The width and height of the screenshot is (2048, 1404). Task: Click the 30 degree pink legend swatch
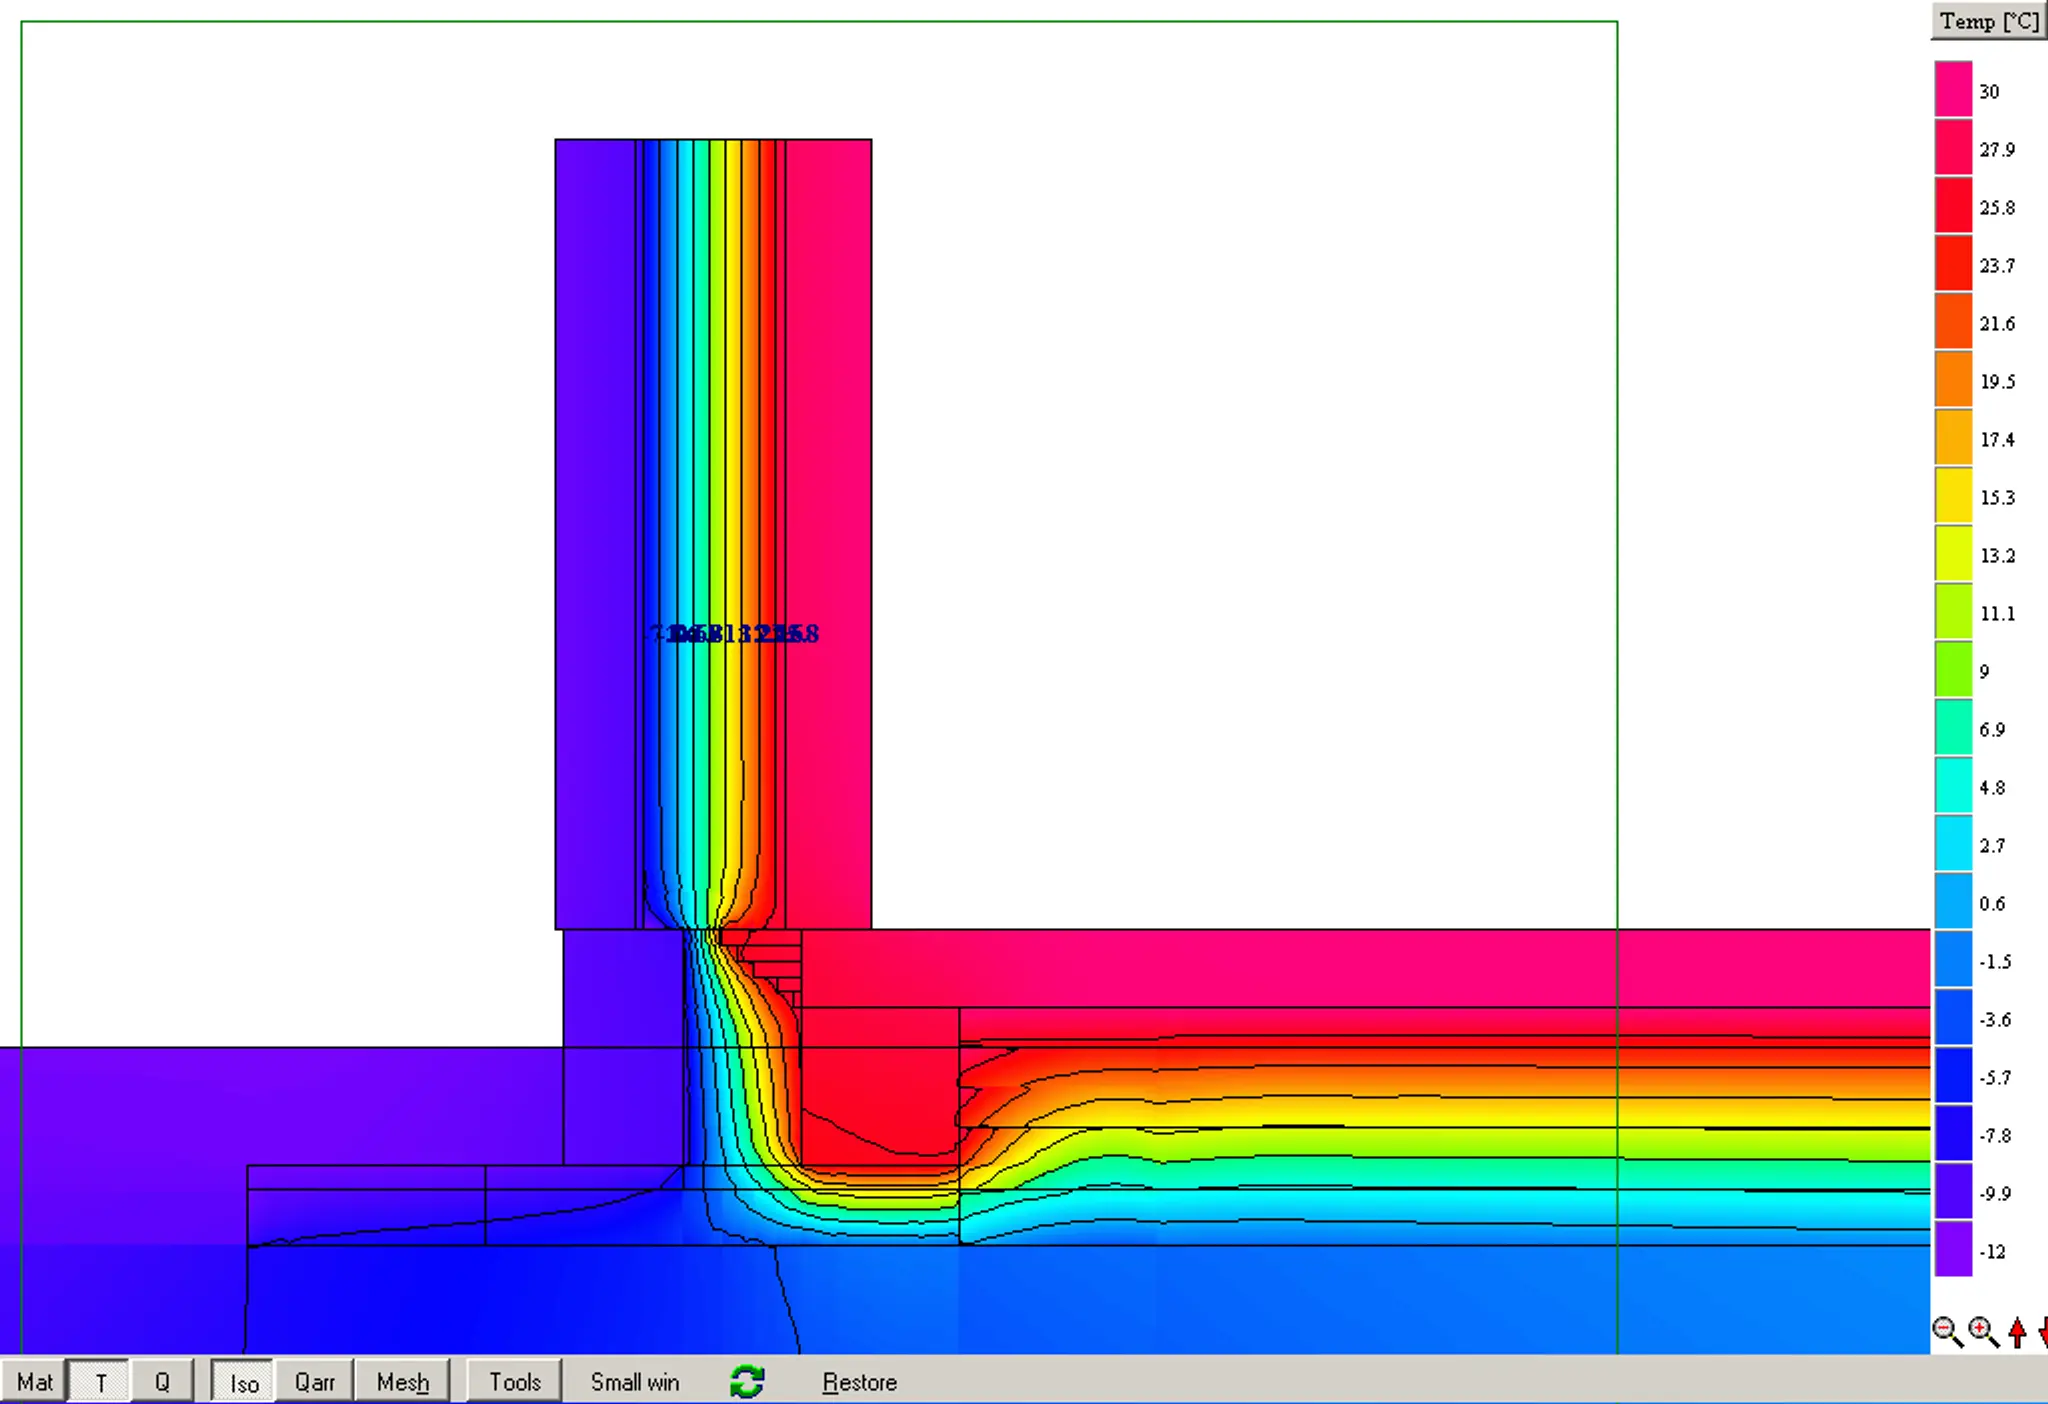[1953, 90]
